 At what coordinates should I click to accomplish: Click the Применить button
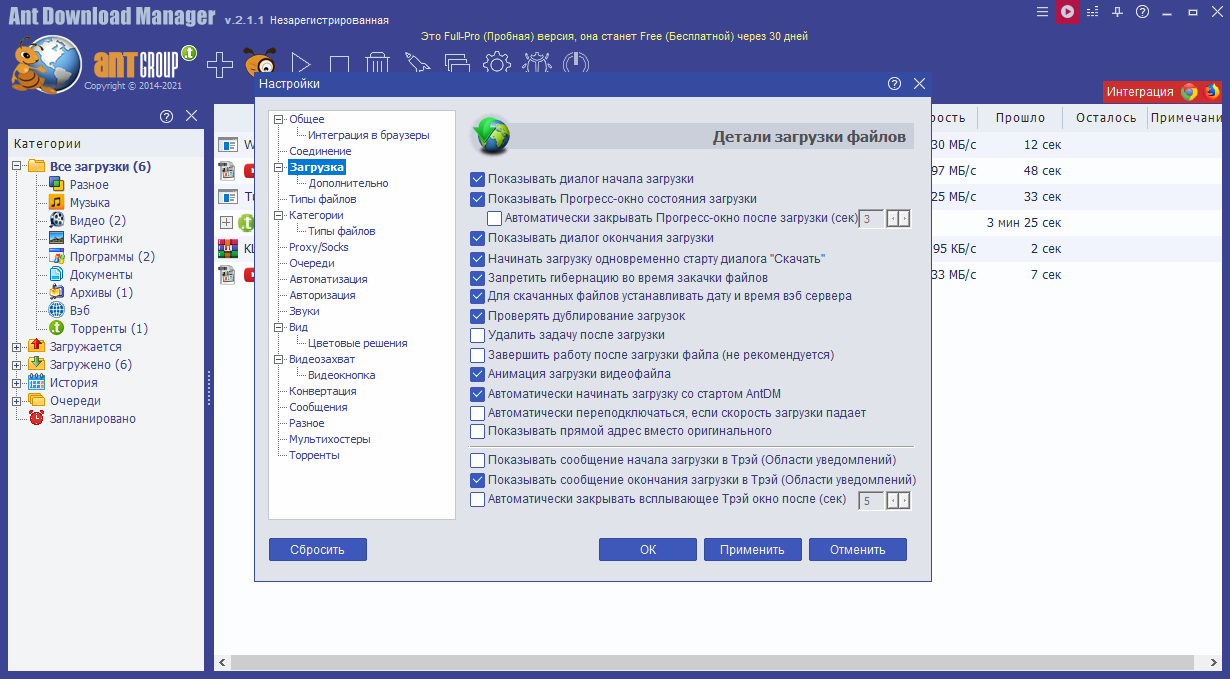[752, 549]
